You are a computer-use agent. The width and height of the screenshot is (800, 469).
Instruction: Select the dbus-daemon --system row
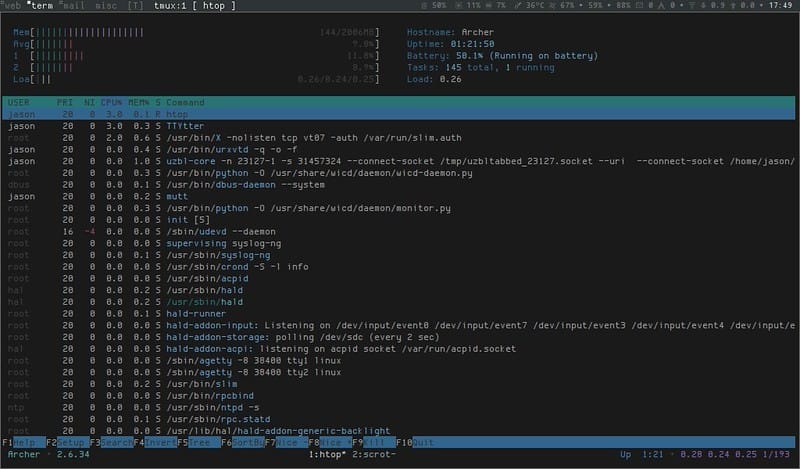click(x=398, y=185)
